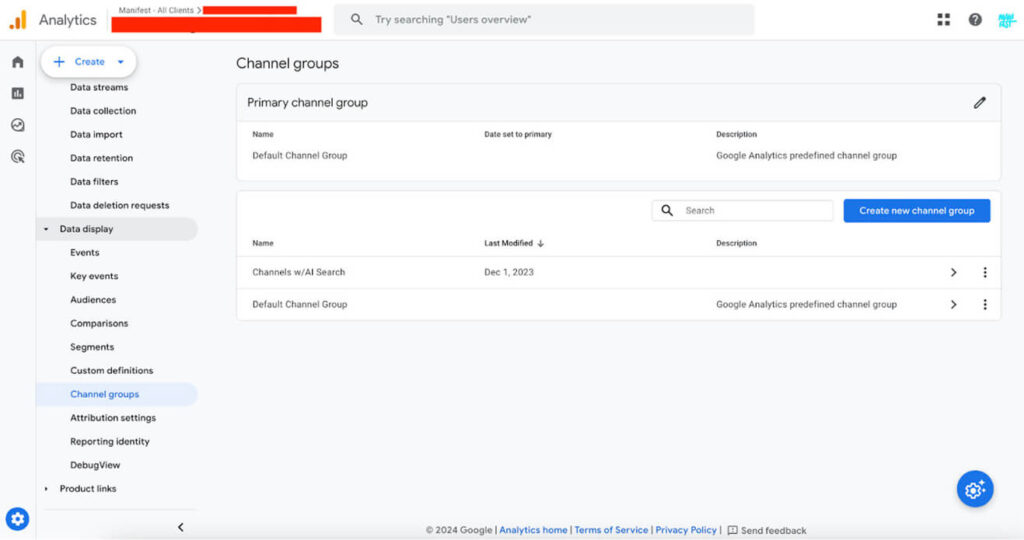Open the Google apps grid icon
Image resolution: width=1024 pixels, height=540 pixels.
tap(944, 20)
